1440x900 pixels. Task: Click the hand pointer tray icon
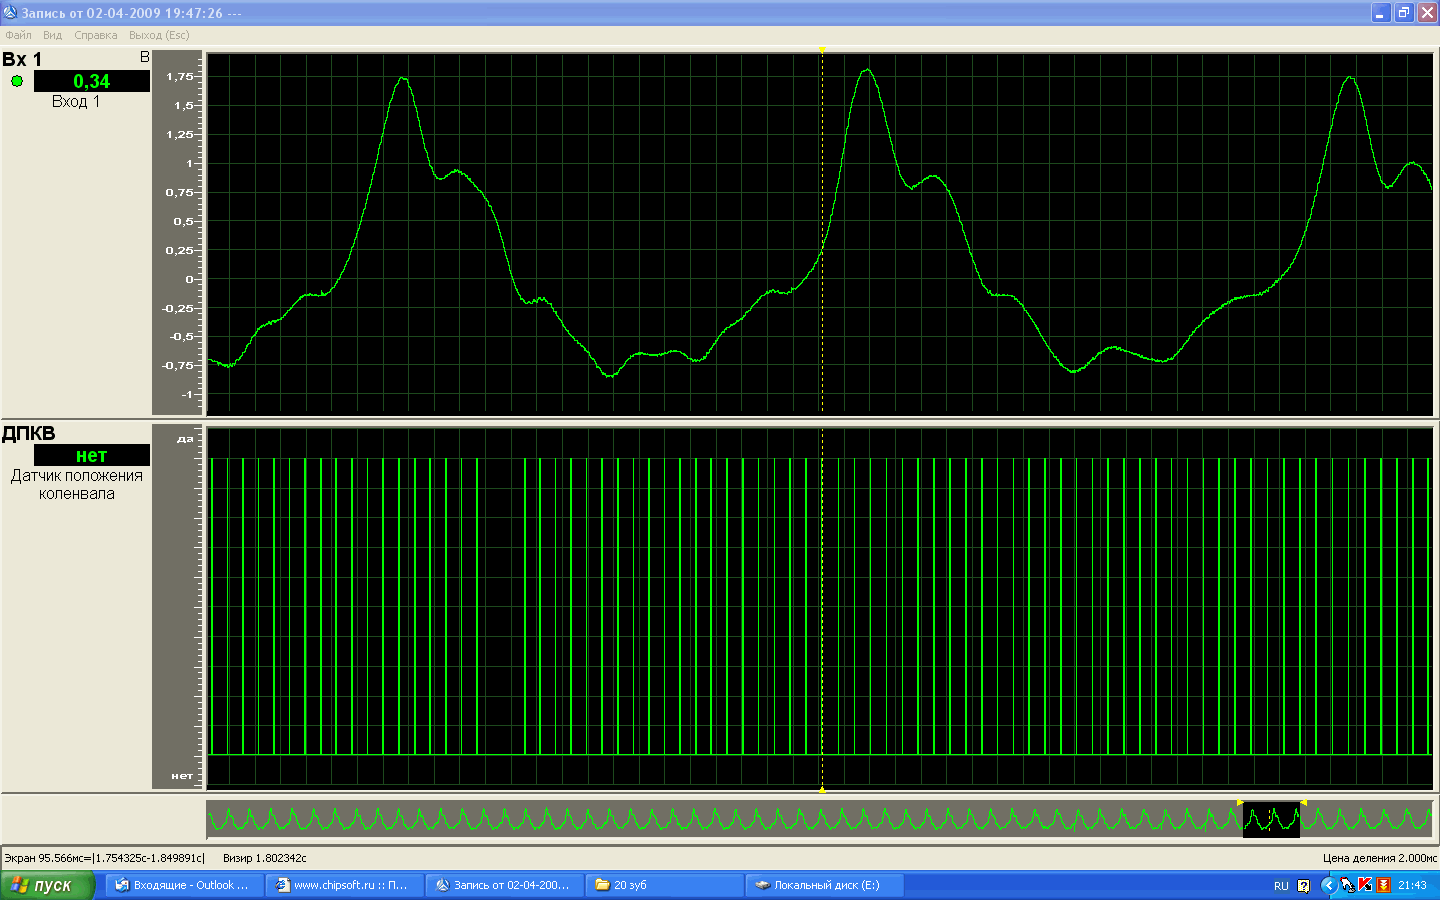coord(1347,885)
